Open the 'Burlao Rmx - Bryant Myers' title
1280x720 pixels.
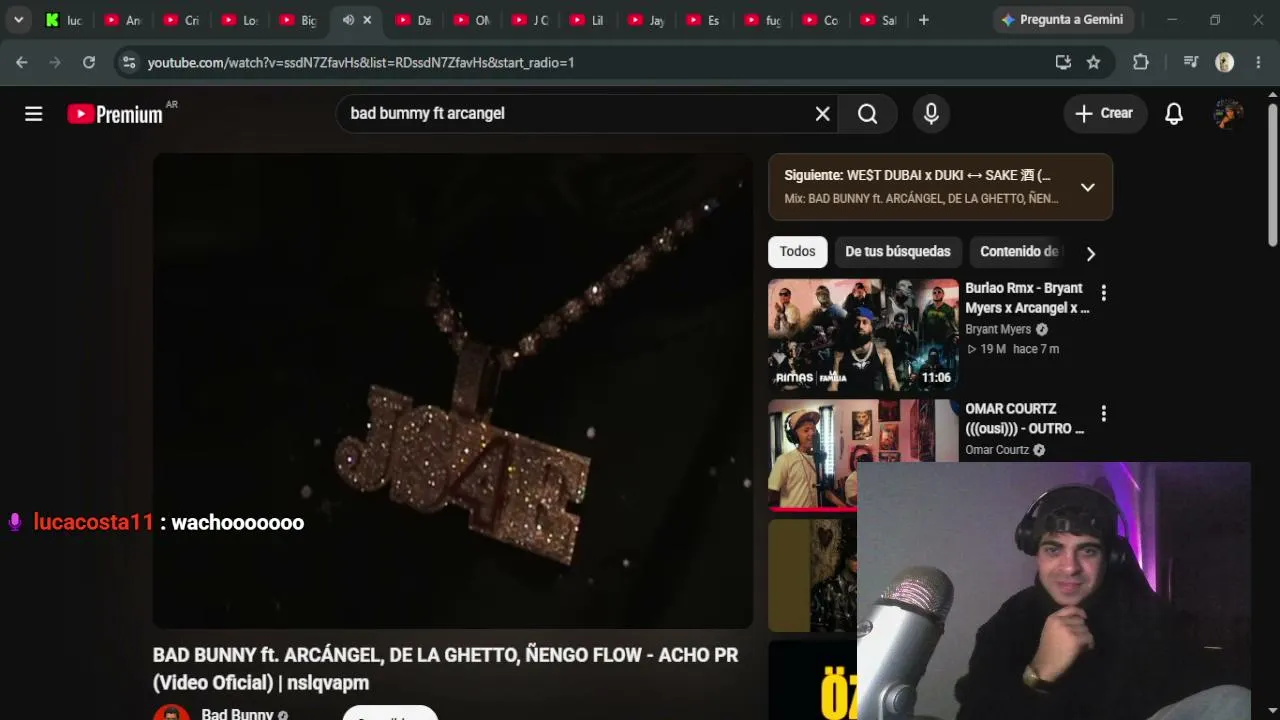pyautogui.click(x=1027, y=298)
